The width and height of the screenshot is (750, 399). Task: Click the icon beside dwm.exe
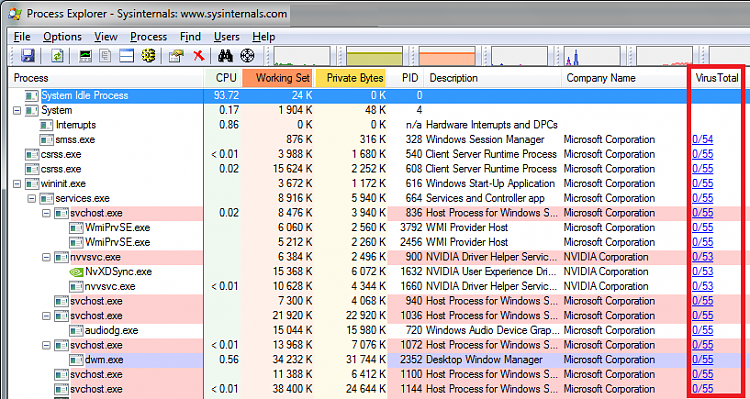click(x=76, y=360)
